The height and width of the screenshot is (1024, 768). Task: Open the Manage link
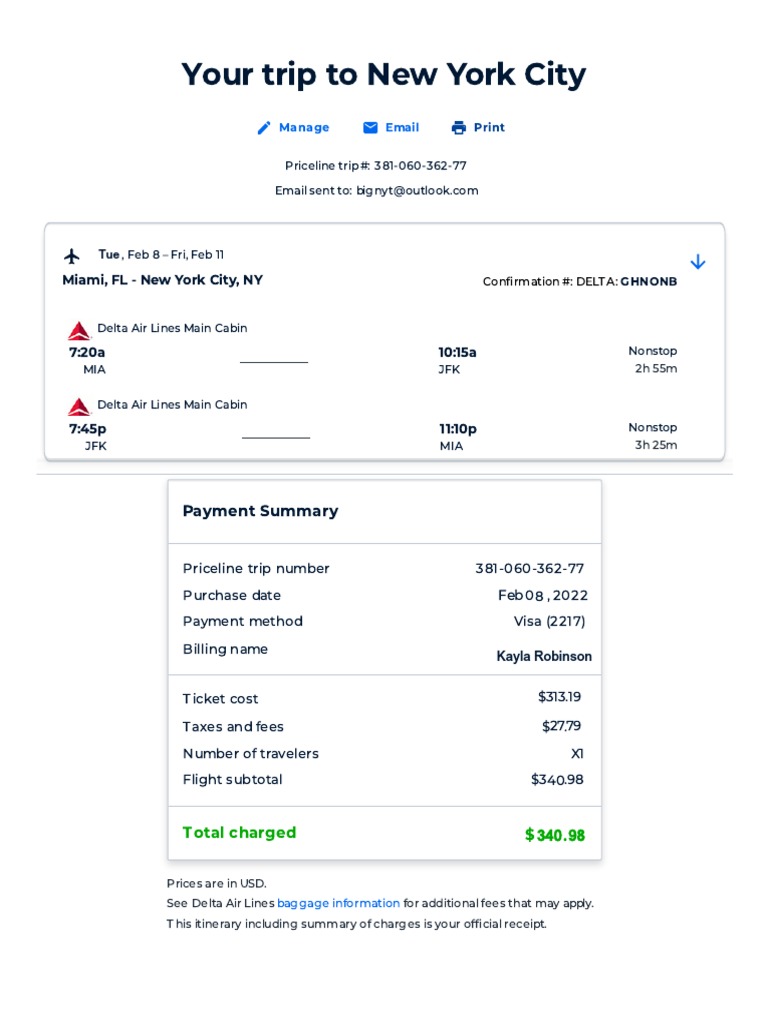304,128
